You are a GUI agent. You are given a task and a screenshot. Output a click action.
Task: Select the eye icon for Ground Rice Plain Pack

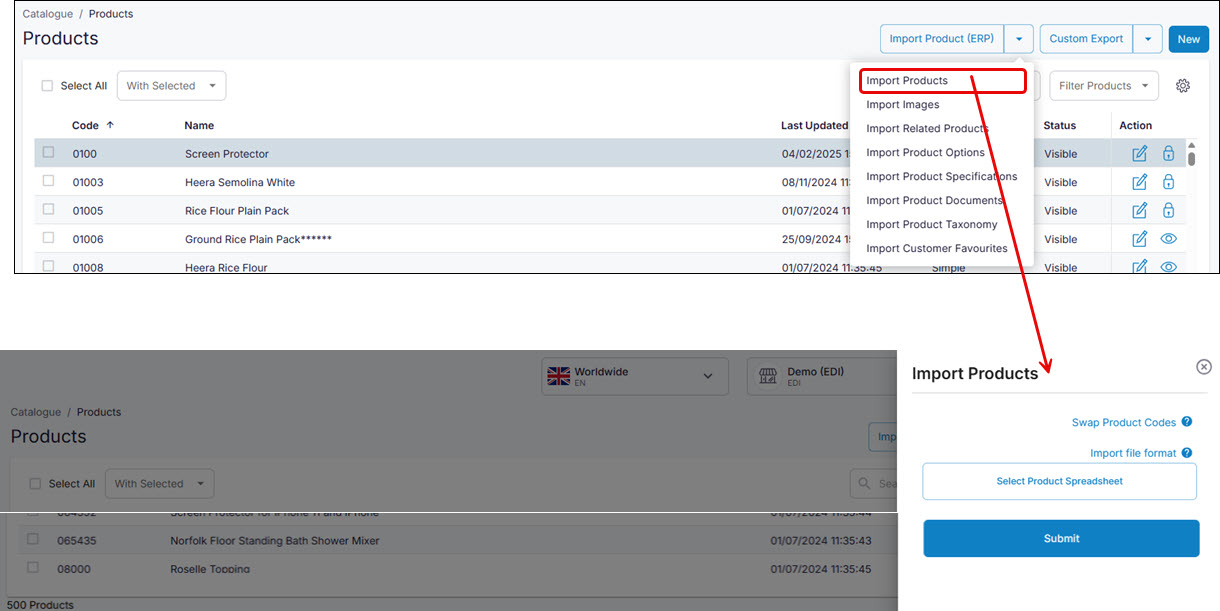1168,238
